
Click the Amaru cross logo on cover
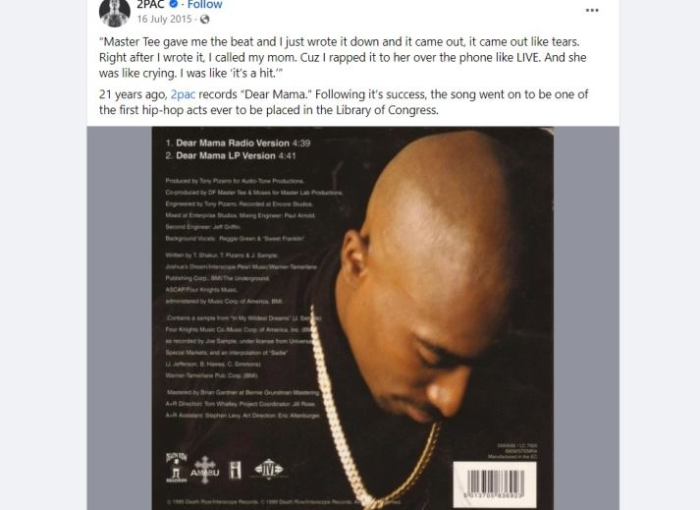(205, 470)
